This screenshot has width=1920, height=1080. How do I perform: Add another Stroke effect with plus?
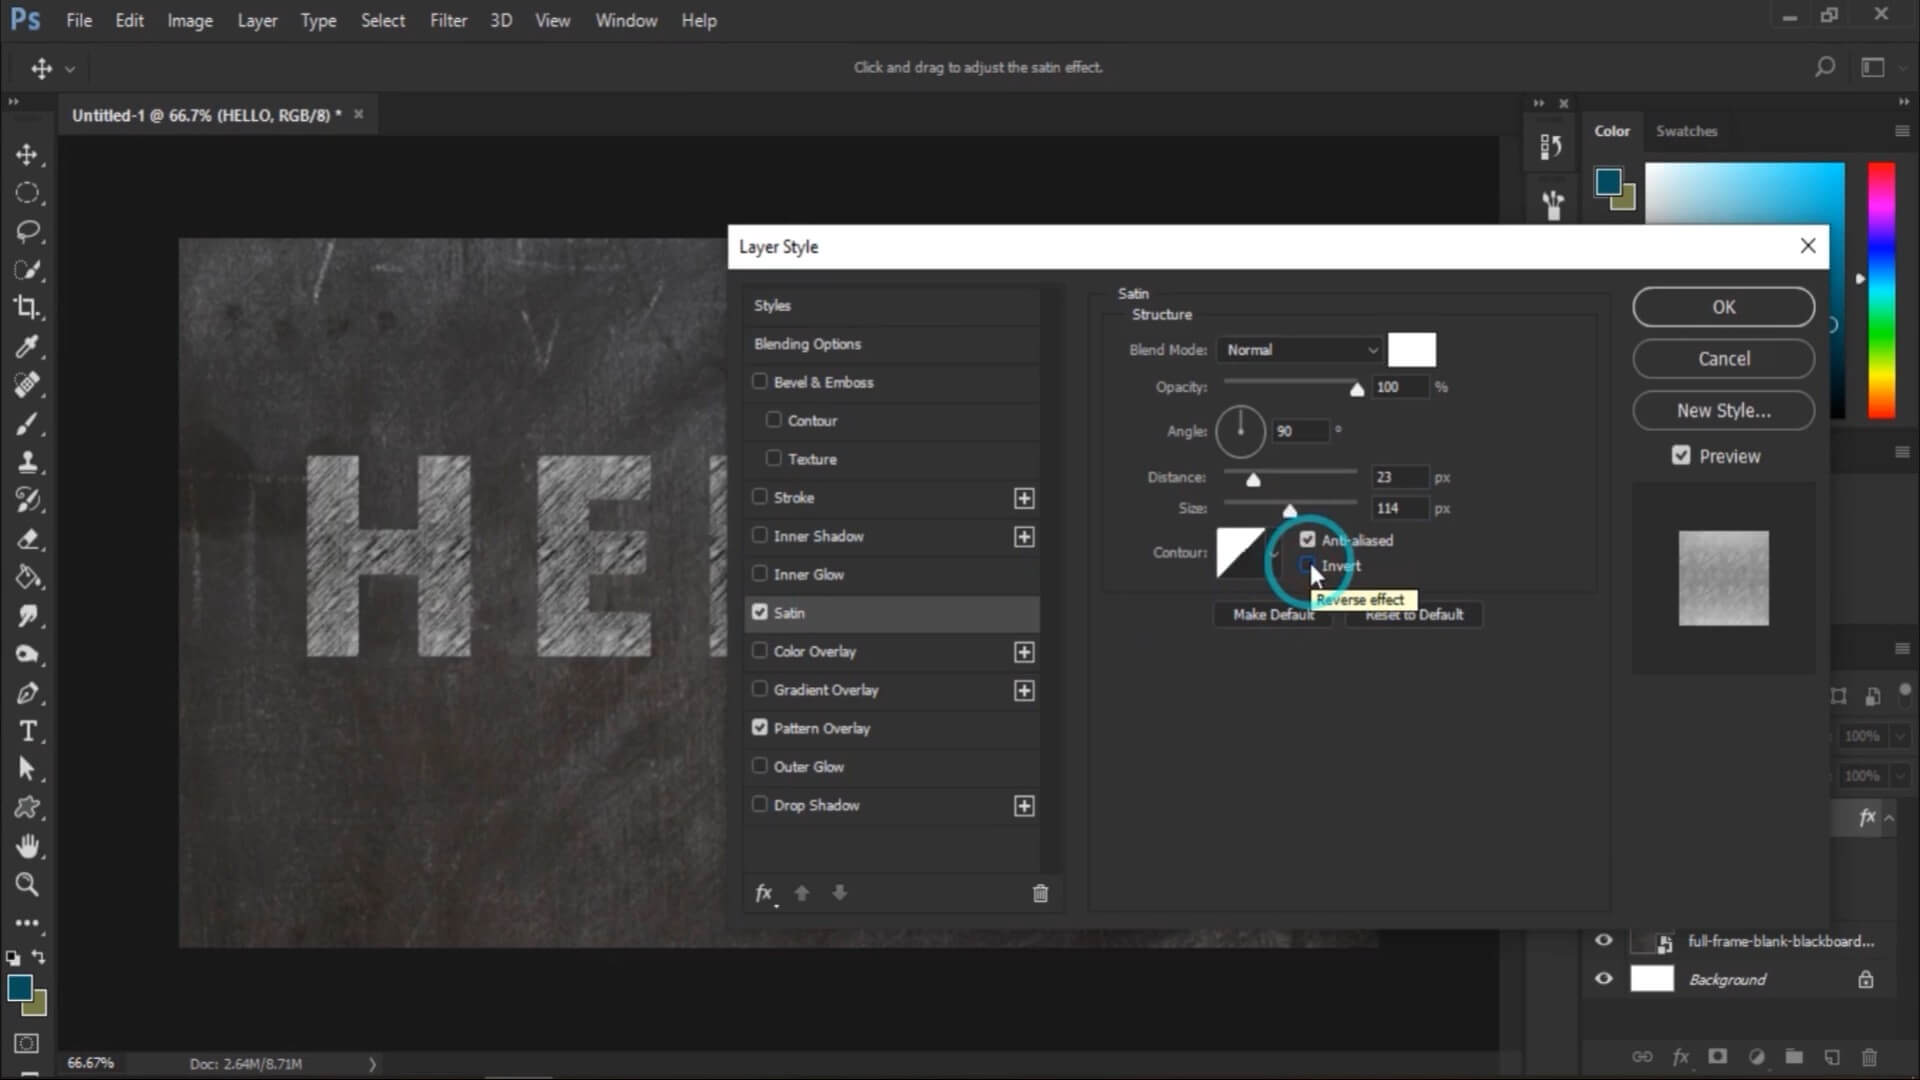point(1024,498)
